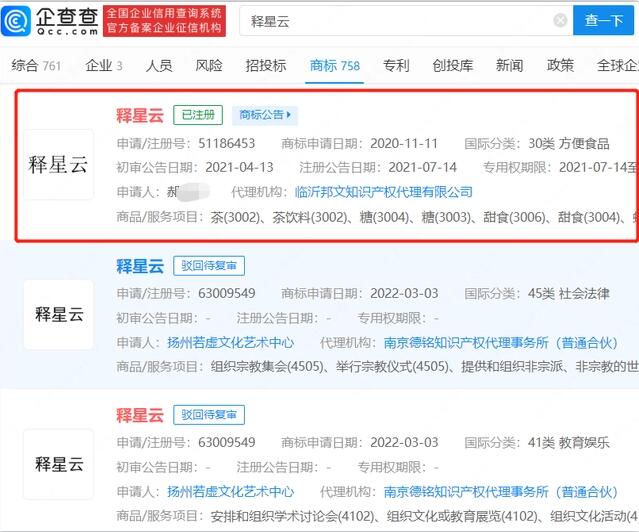The image size is (639, 532).
Task: Open the 创投库 tab
Action: tap(452, 65)
